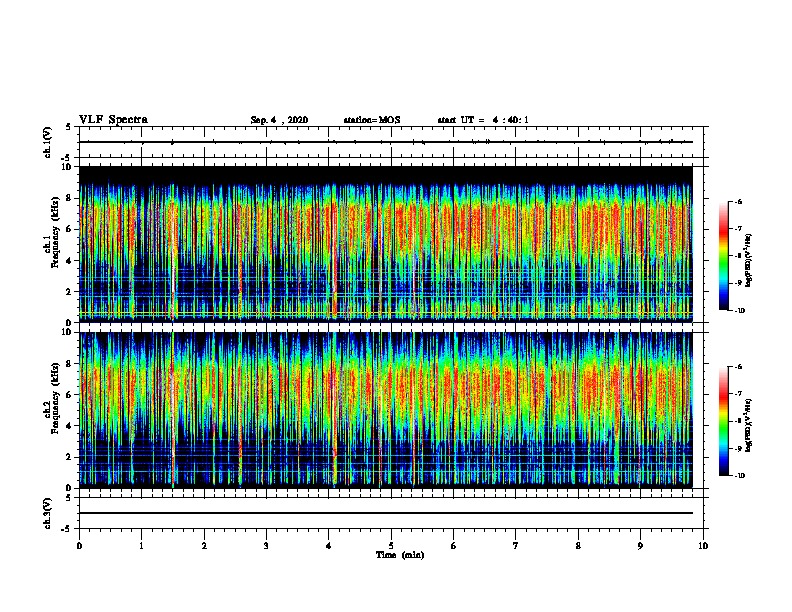Click the time axis tick label "10"
Image resolution: width=792 pixels, height=612 pixels.
click(x=703, y=546)
